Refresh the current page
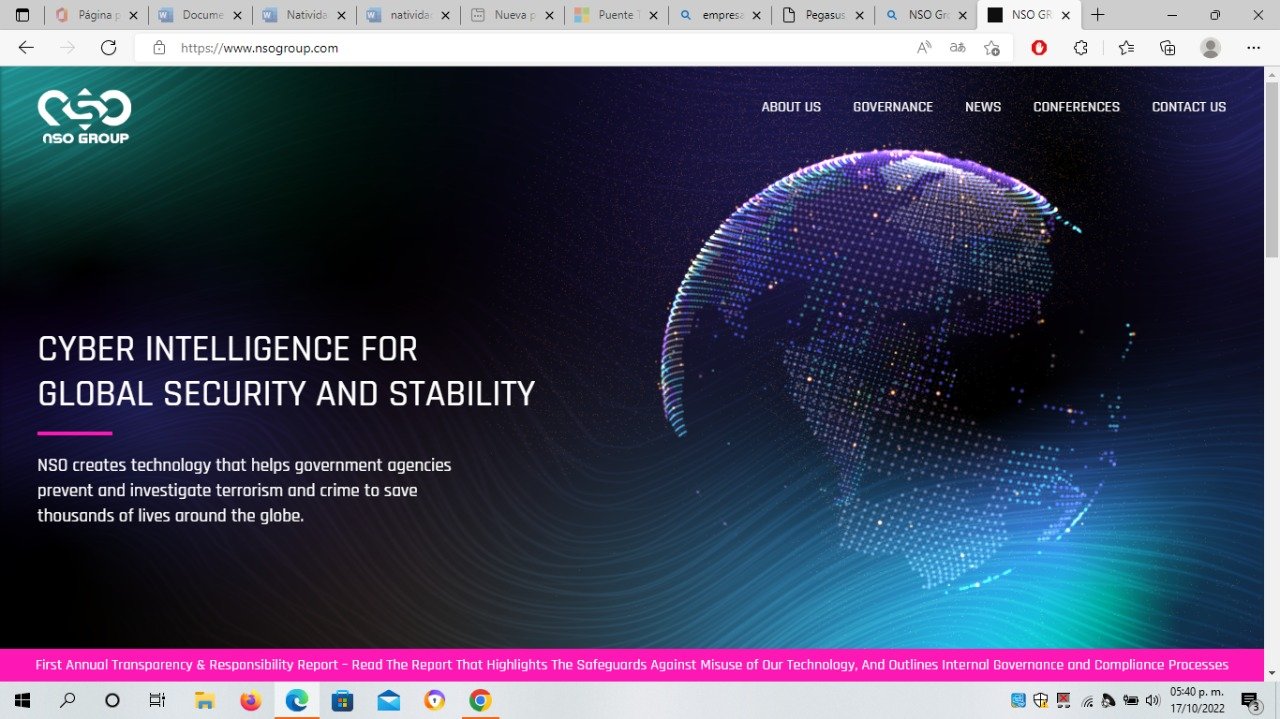 109,48
